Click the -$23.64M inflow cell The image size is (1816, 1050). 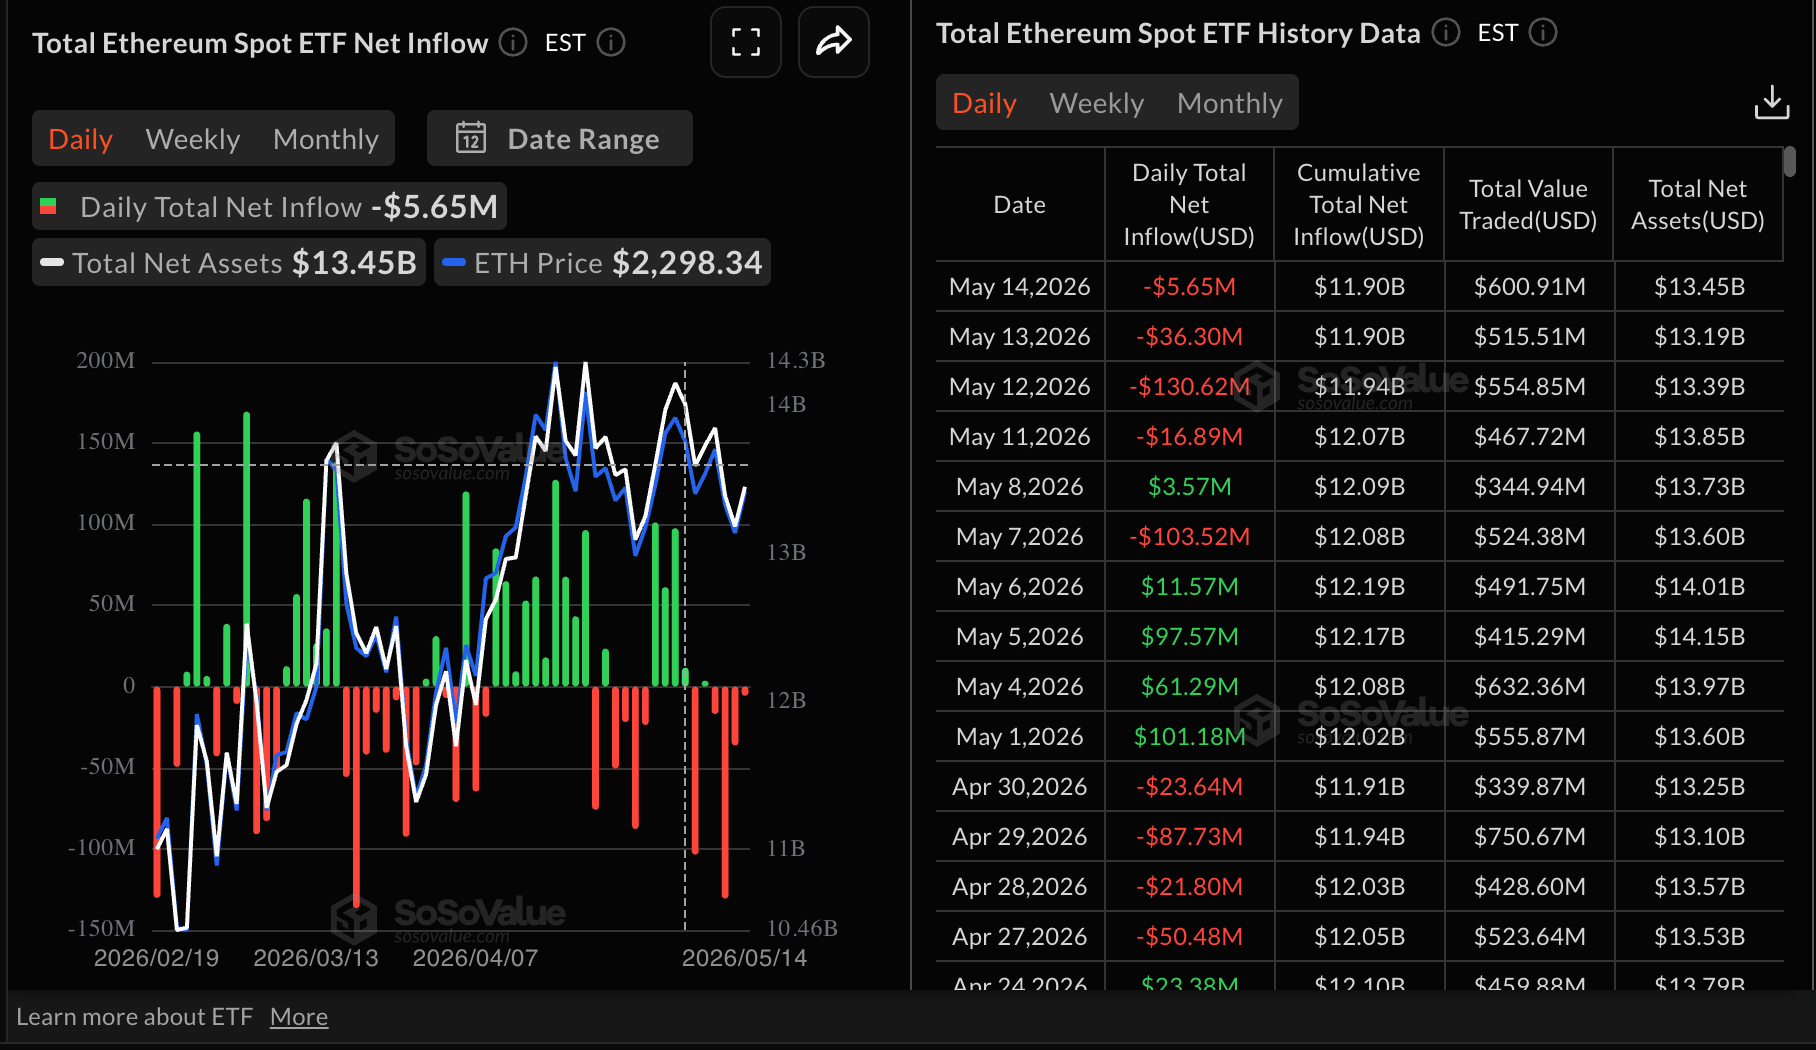(x=1189, y=787)
